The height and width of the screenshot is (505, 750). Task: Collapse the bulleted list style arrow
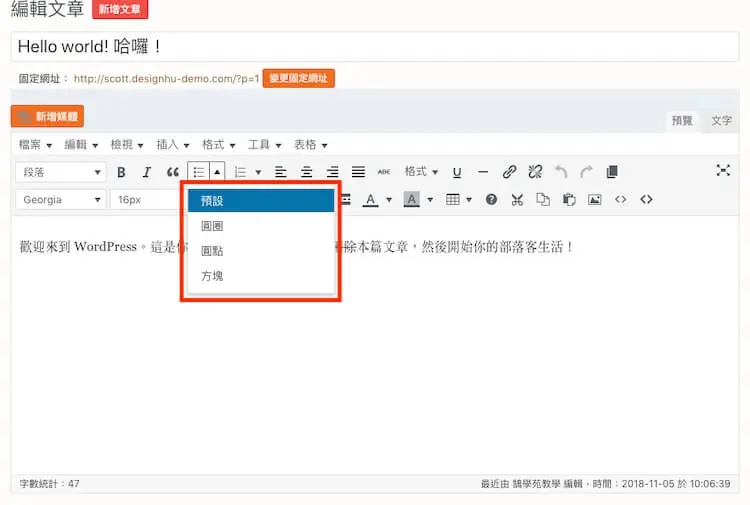click(x=217, y=172)
